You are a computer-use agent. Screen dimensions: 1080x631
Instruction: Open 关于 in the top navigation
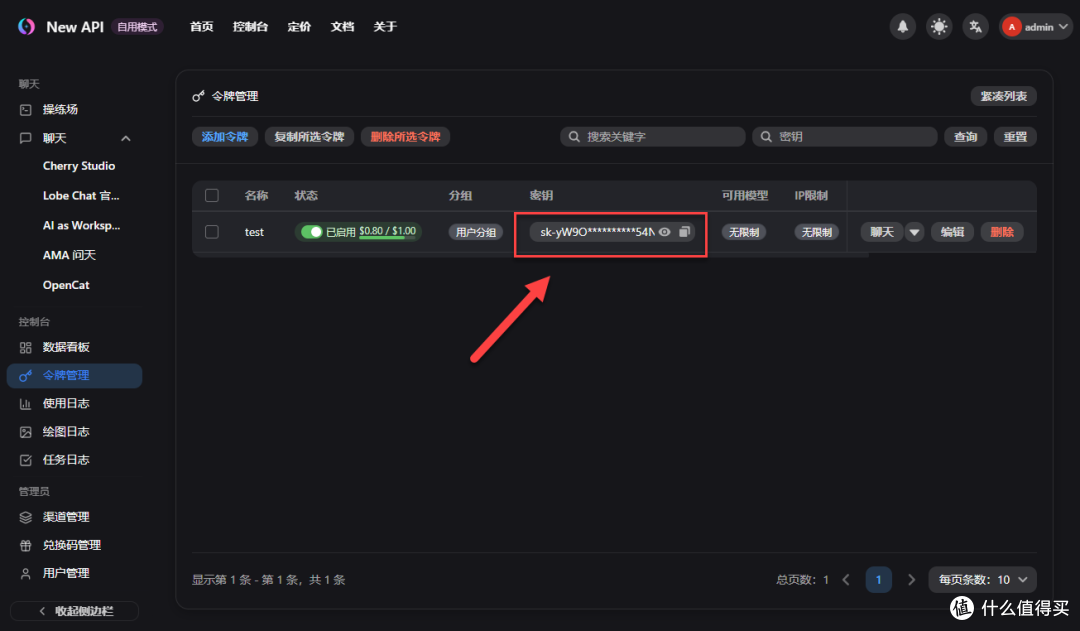385,27
